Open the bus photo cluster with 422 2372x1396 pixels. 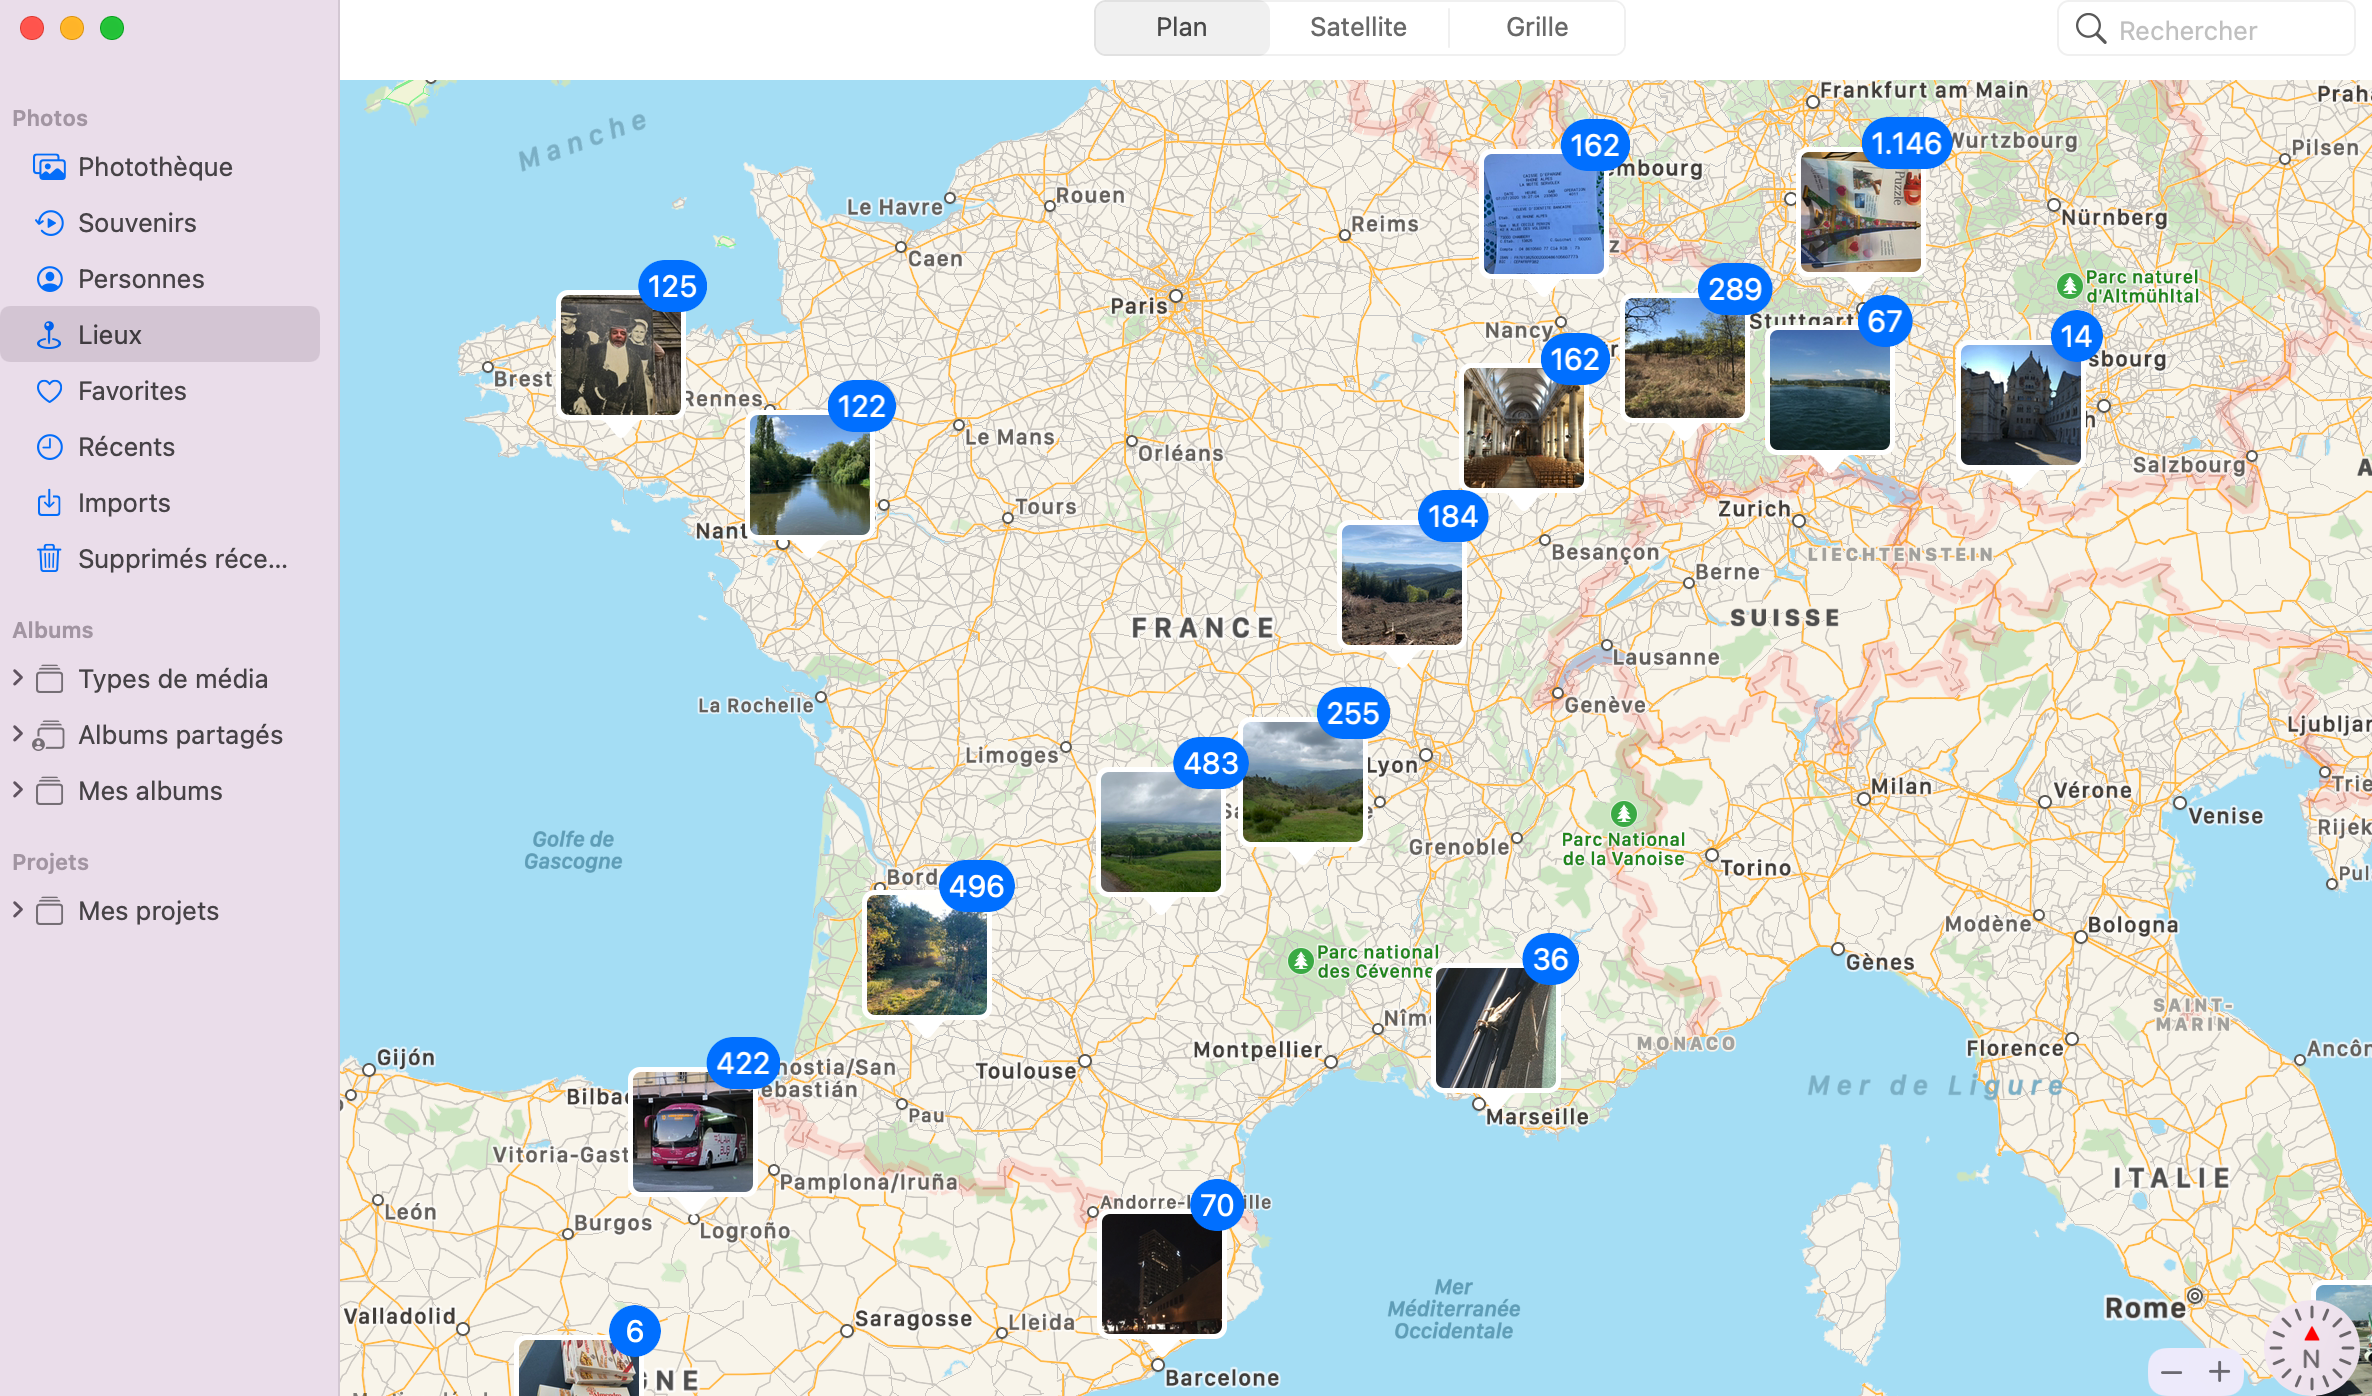(x=692, y=1131)
